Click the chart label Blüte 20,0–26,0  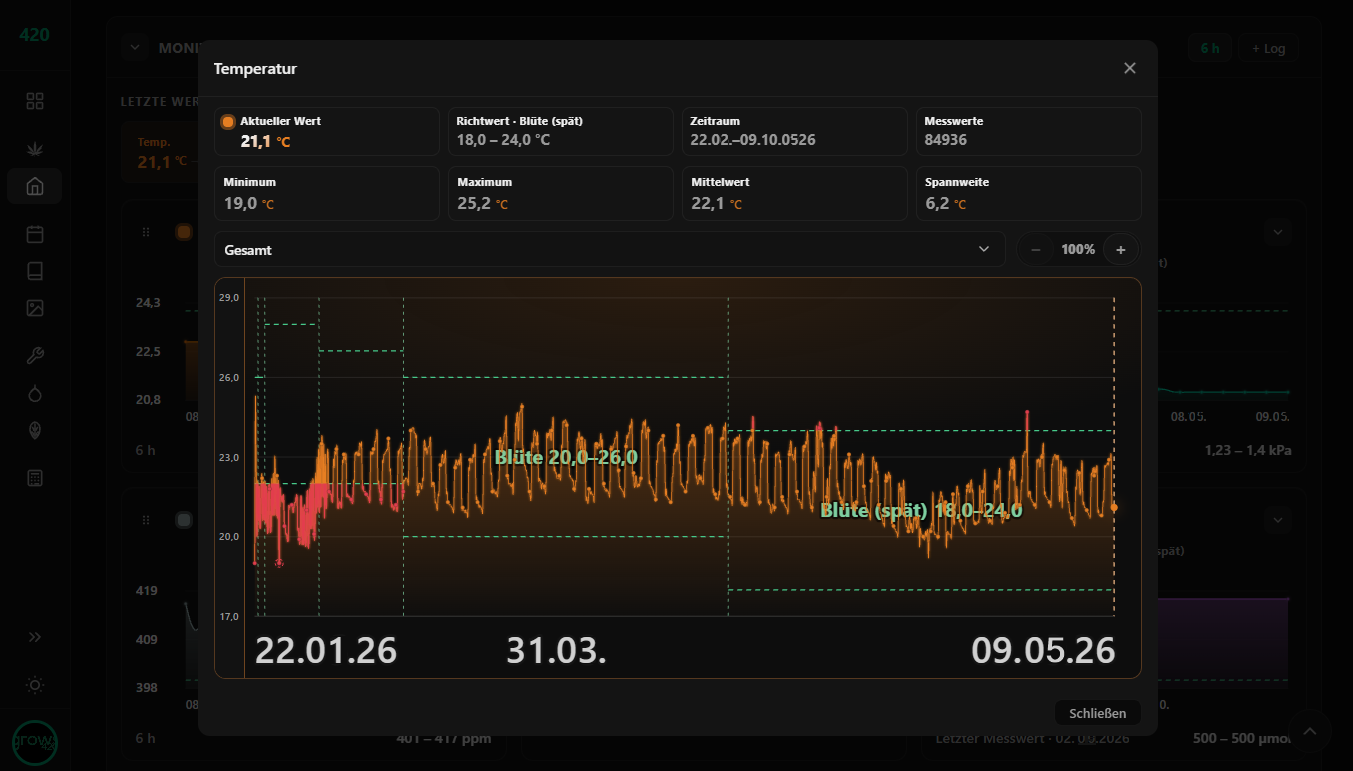click(x=566, y=457)
